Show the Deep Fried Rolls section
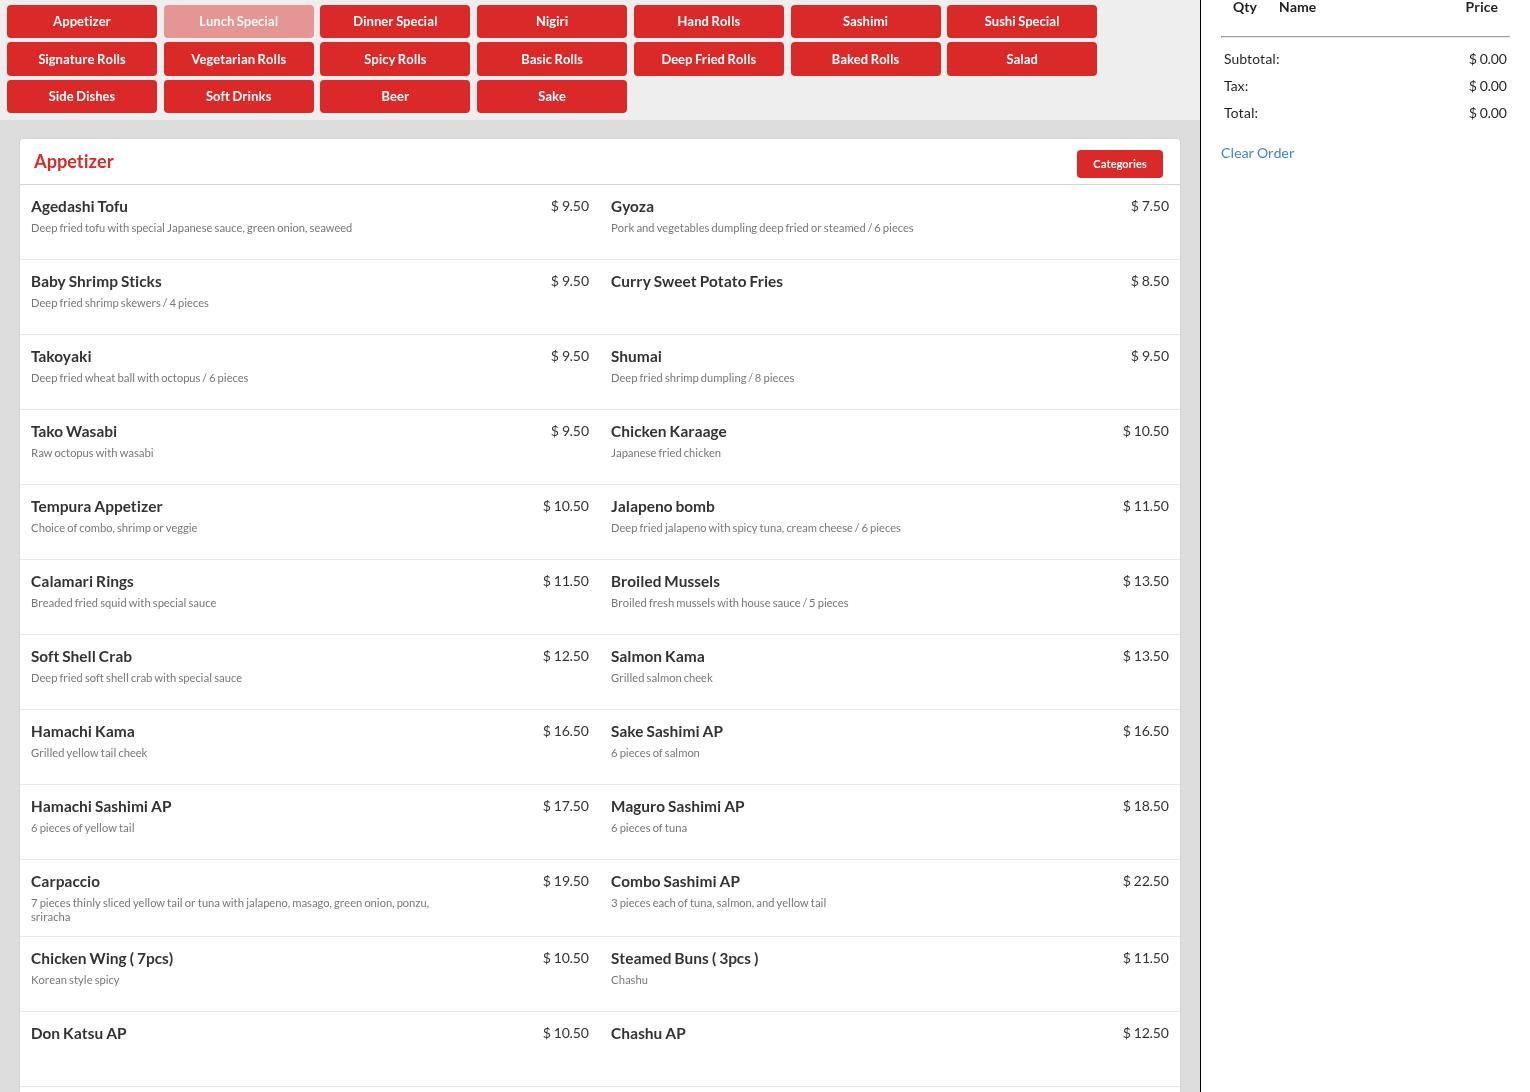The image size is (1530, 1092). (708, 59)
